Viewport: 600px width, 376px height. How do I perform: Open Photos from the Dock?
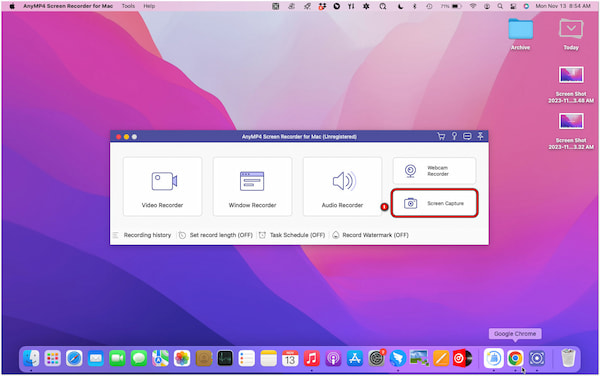(182, 358)
